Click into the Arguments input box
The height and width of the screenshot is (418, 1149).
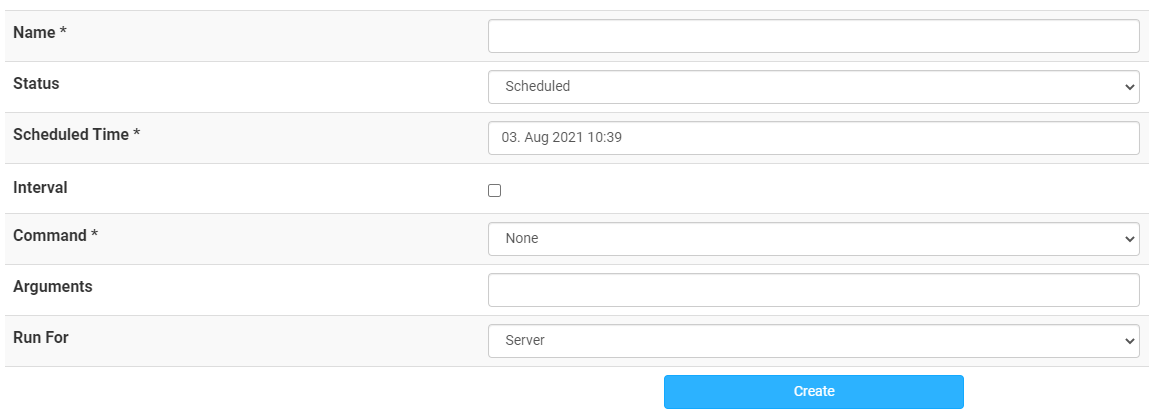[813, 290]
